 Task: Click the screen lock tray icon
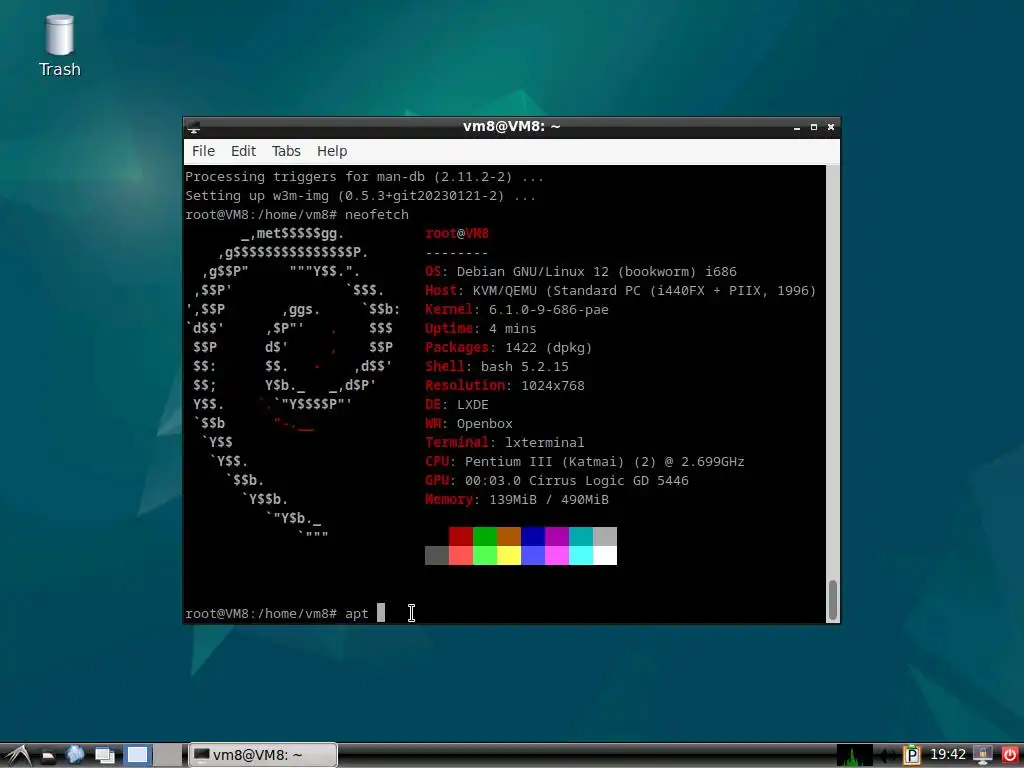point(982,756)
